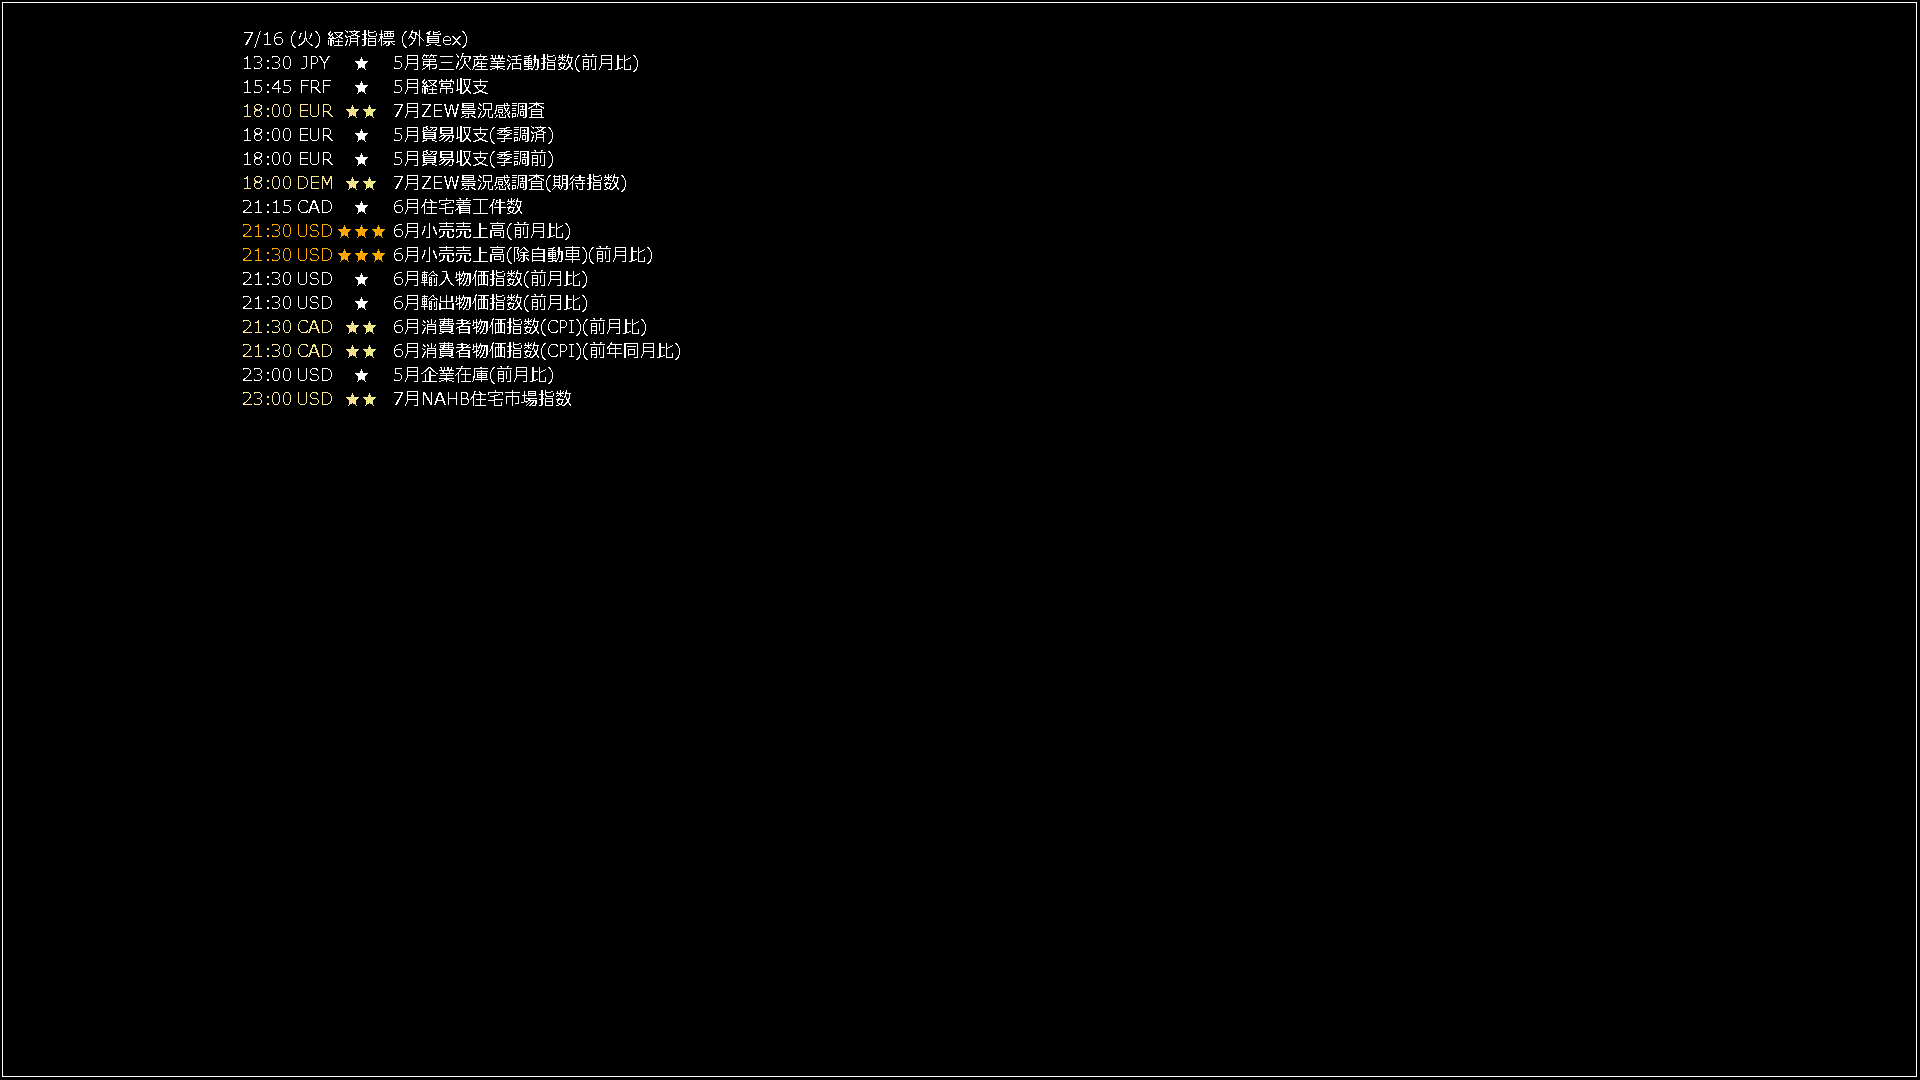Click the double stars on the 18:00 EUR ZEW row
This screenshot has height=1080, width=1920.
(361, 111)
